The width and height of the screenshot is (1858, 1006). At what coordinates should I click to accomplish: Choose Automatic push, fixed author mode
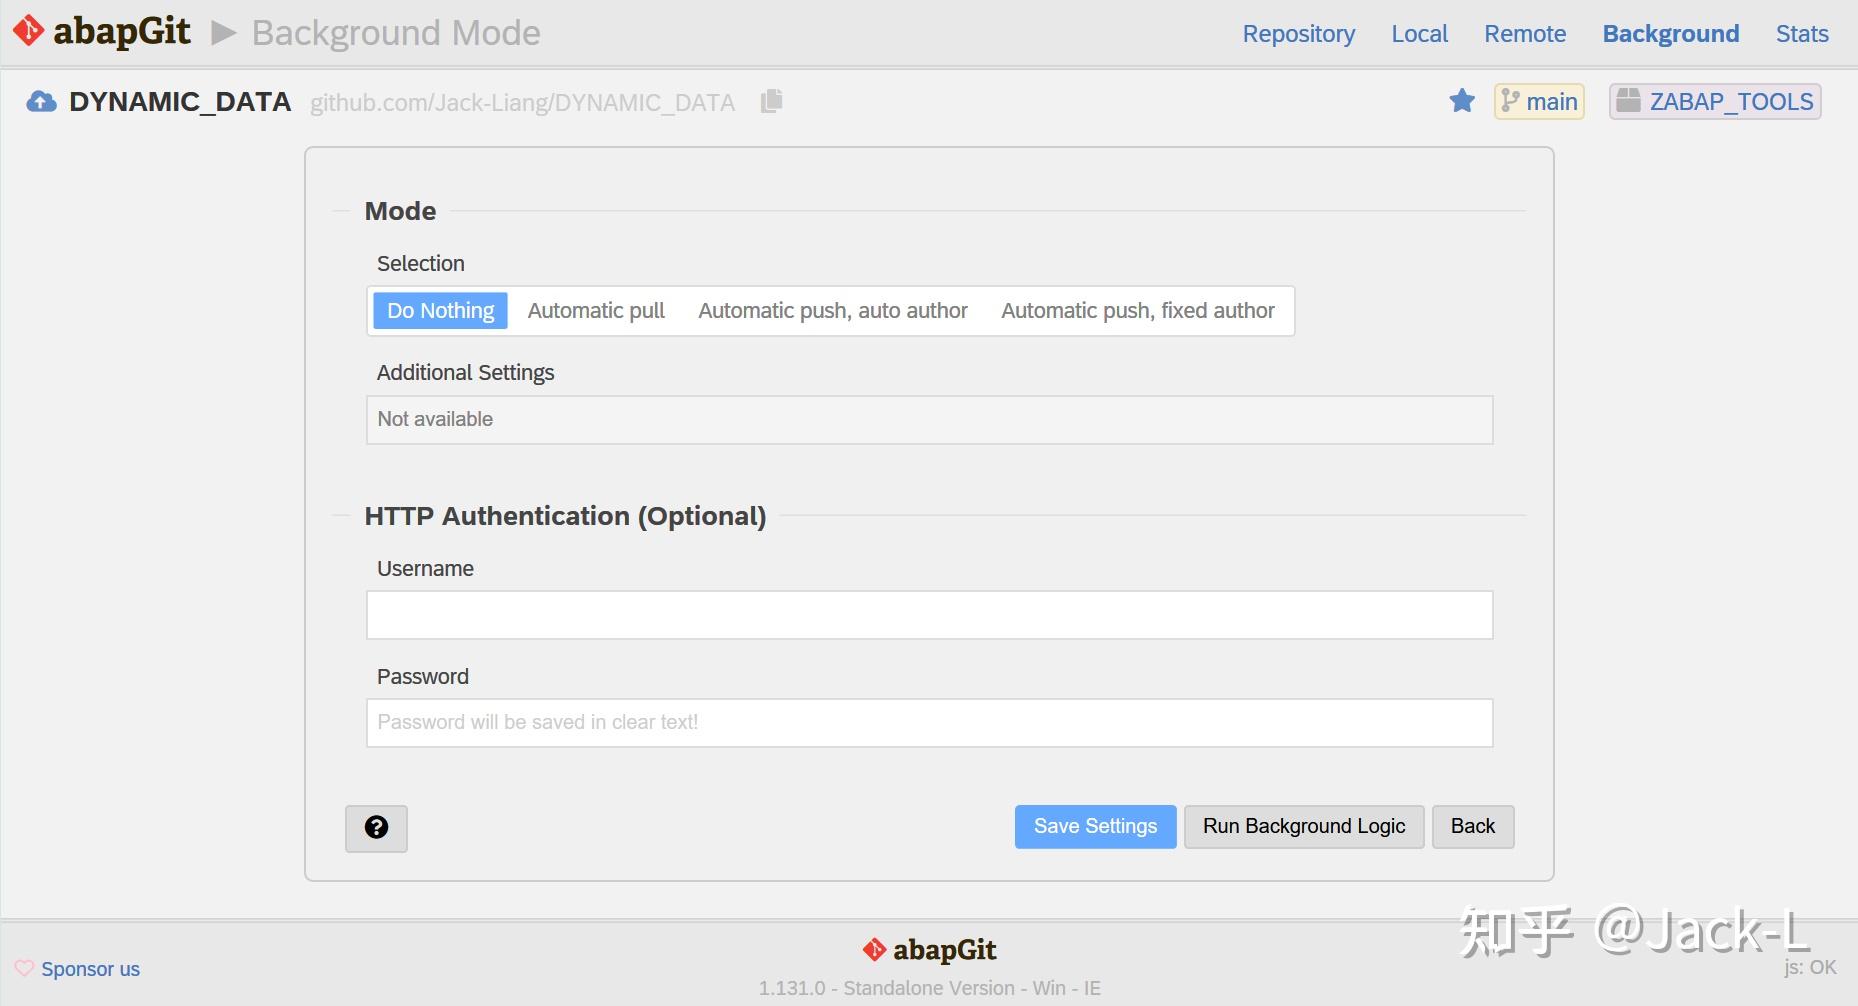click(x=1137, y=311)
